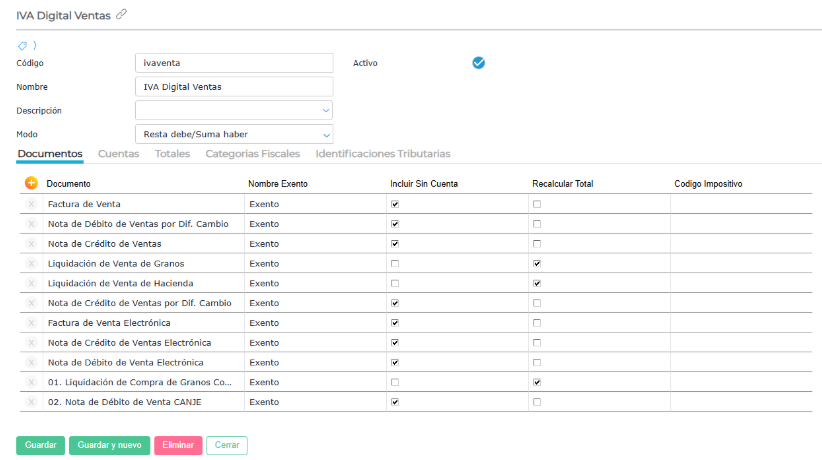Remove the 02. Nota de Débito CANJE row
Image resolution: width=822 pixels, height=460 pixels.
[31, 402]
